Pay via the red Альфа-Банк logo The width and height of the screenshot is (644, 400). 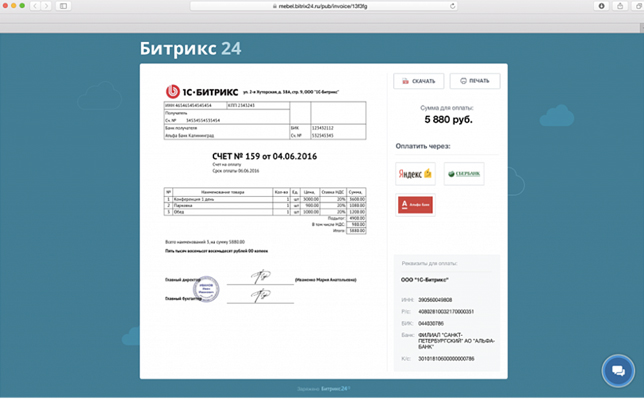tap(415, 205)
